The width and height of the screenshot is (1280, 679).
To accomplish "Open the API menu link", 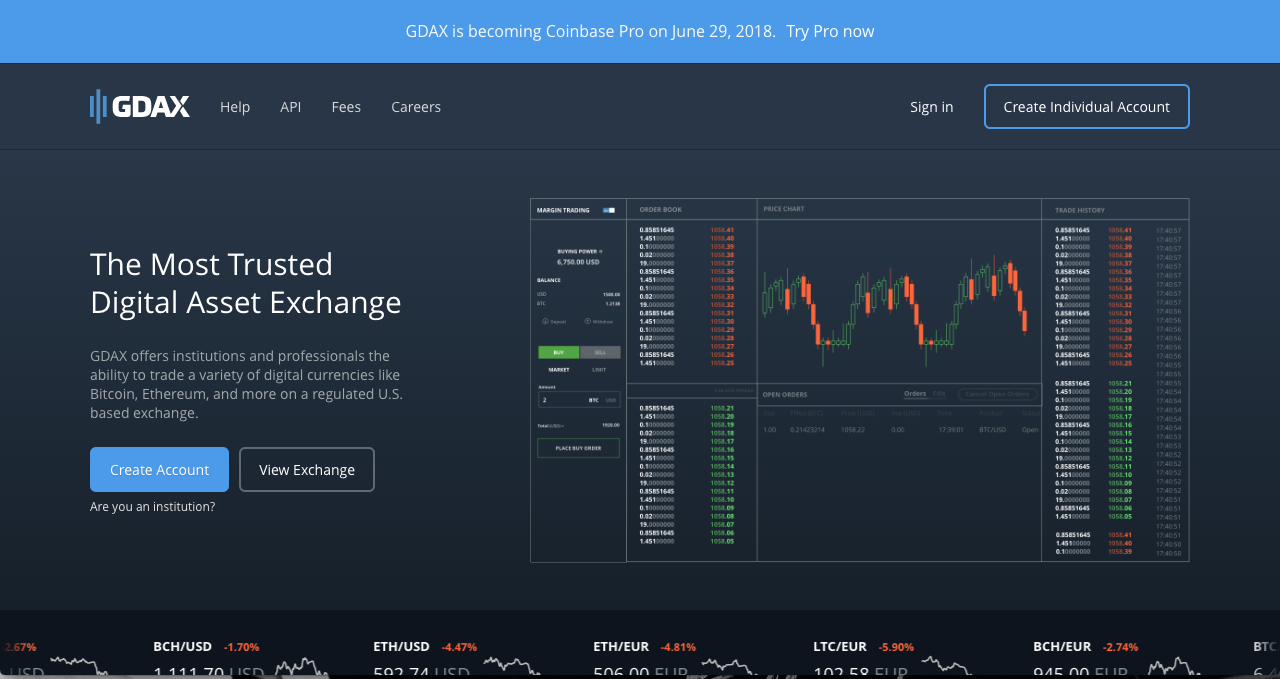I will tap(290, 107).
